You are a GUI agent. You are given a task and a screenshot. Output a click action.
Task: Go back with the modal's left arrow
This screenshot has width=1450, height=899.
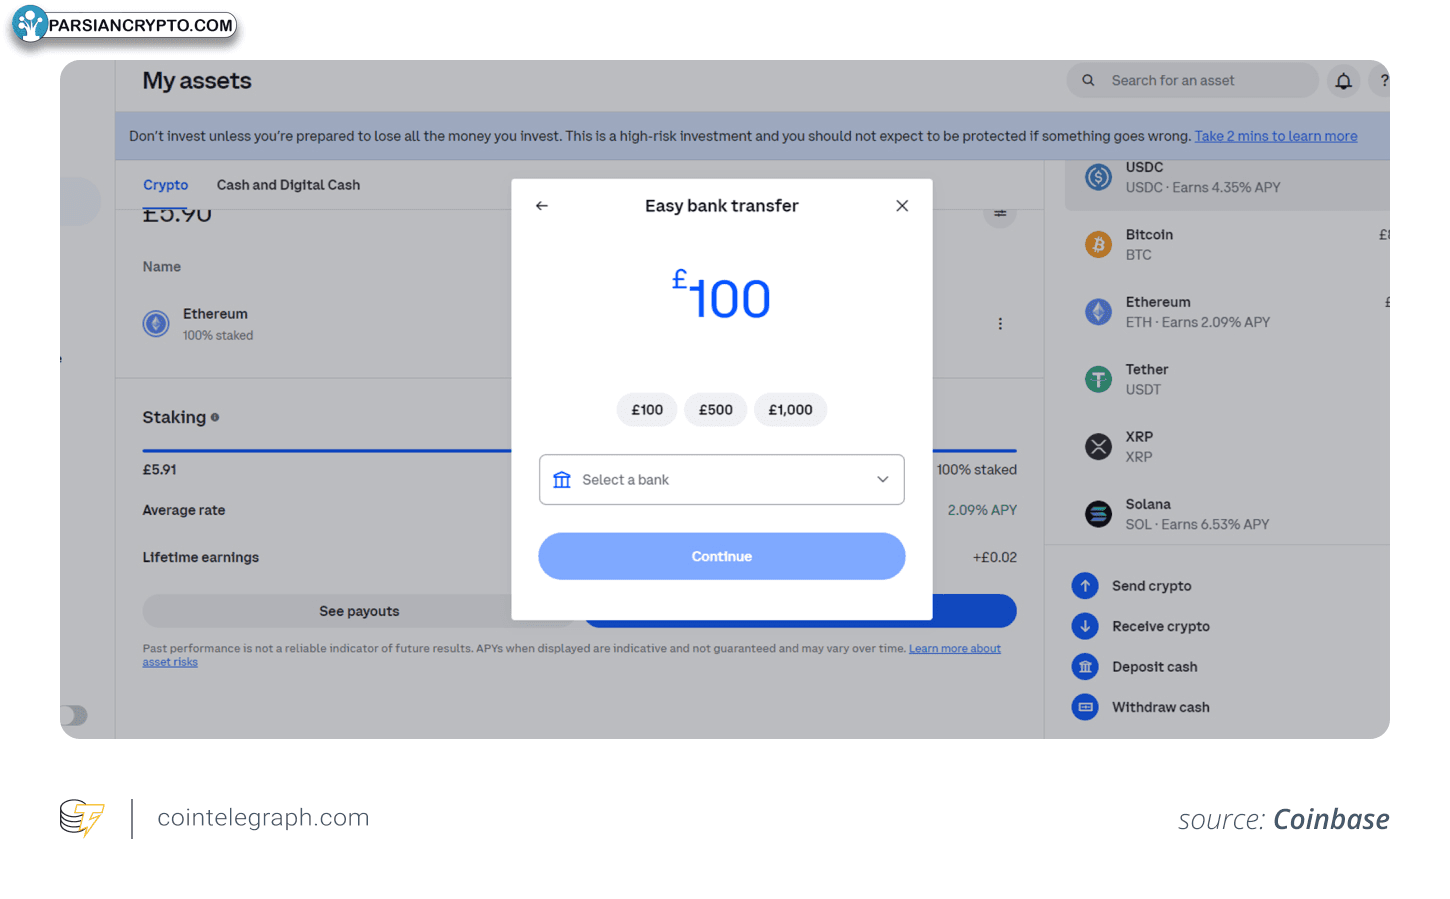(x=542, y=206)
